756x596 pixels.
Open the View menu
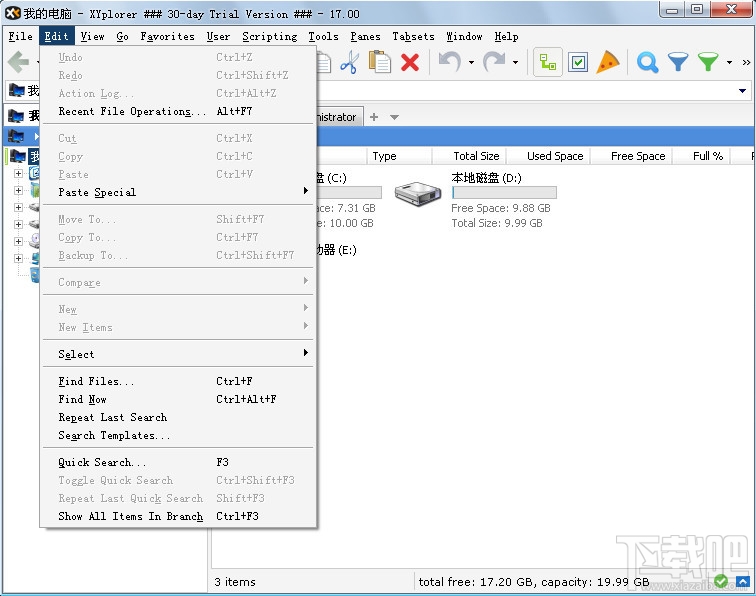click(93, 36)
